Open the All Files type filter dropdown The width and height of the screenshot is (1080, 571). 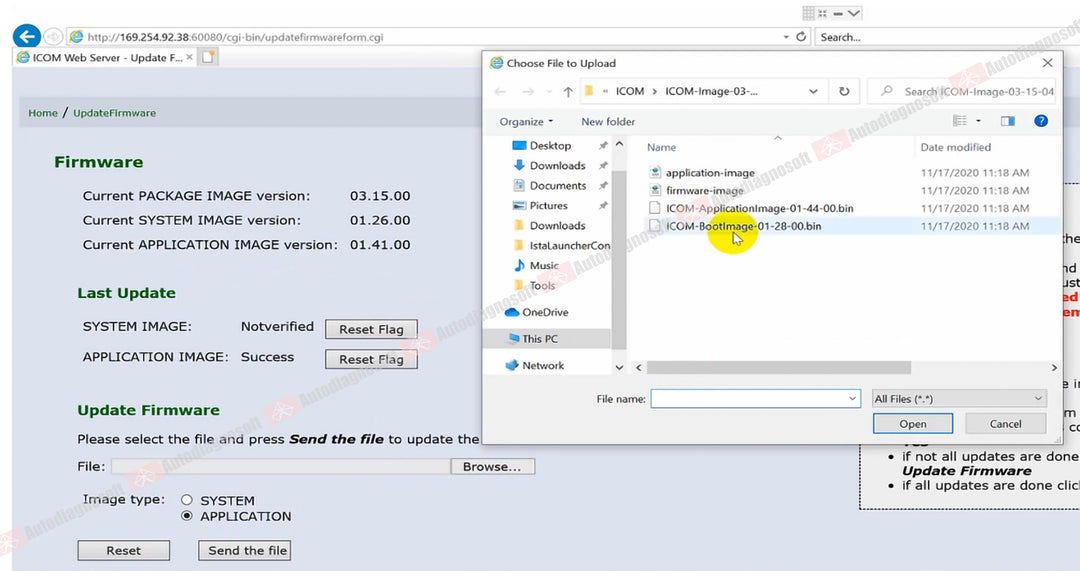[x=959, y=399]
